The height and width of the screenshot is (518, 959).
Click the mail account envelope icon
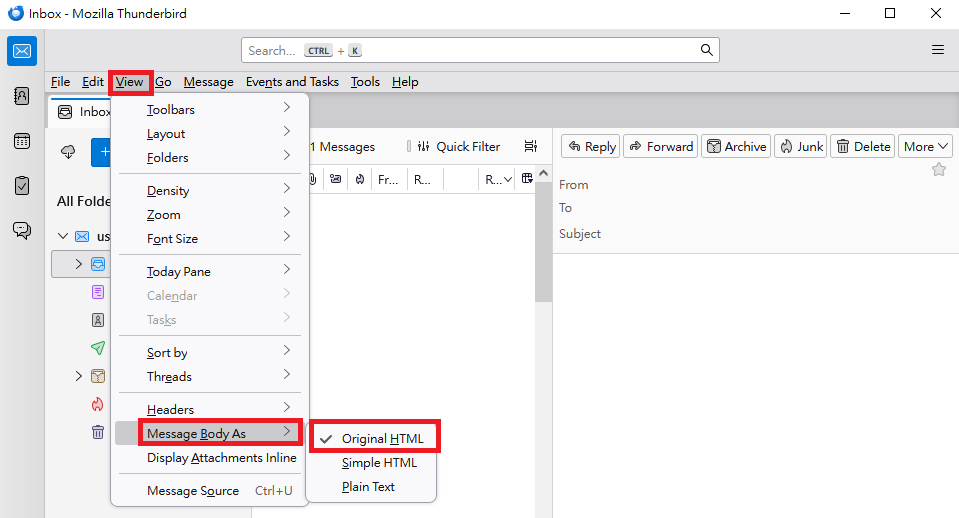[x=82, y=237]
